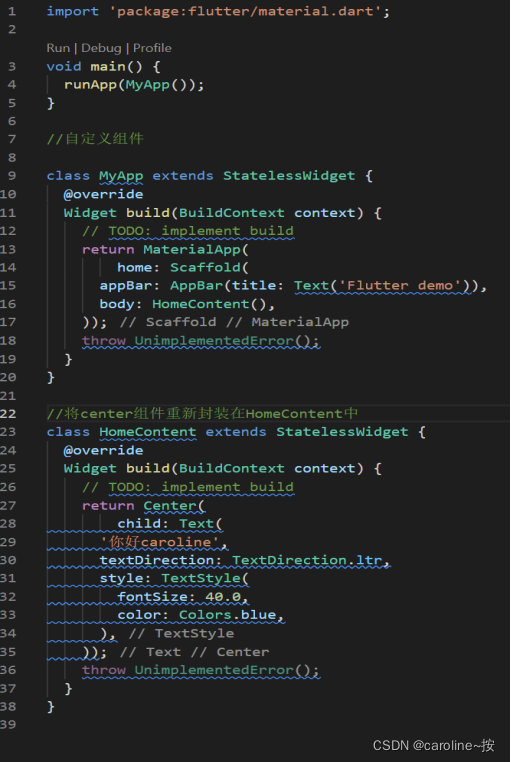Click line number 7 in the gutter
The image size is (511, 762).
[12, 139]
